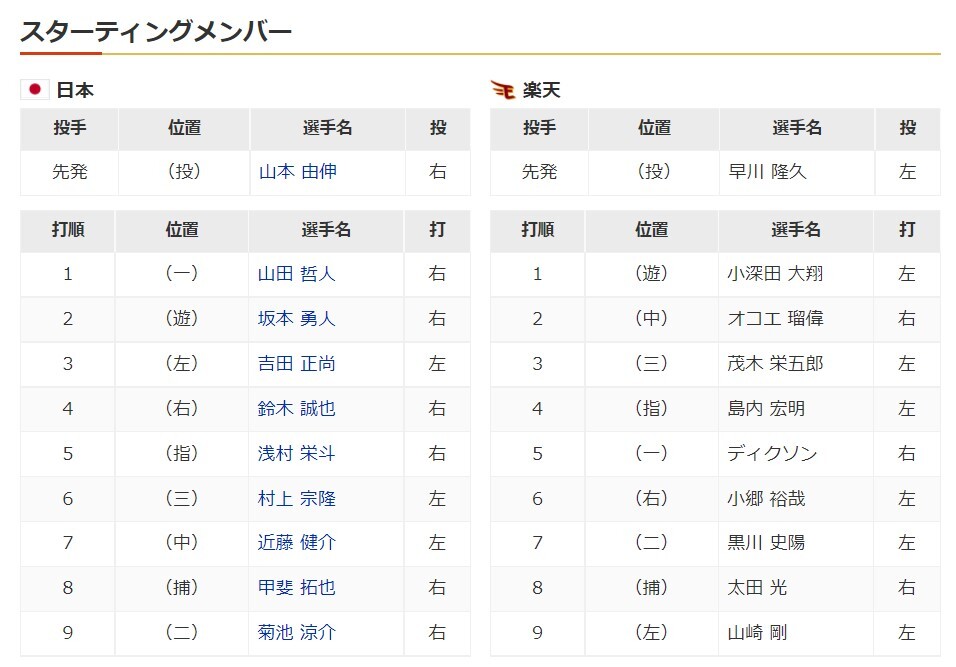Open 菊池 涼介 player link
956x667 pixels.
[296, 632]
